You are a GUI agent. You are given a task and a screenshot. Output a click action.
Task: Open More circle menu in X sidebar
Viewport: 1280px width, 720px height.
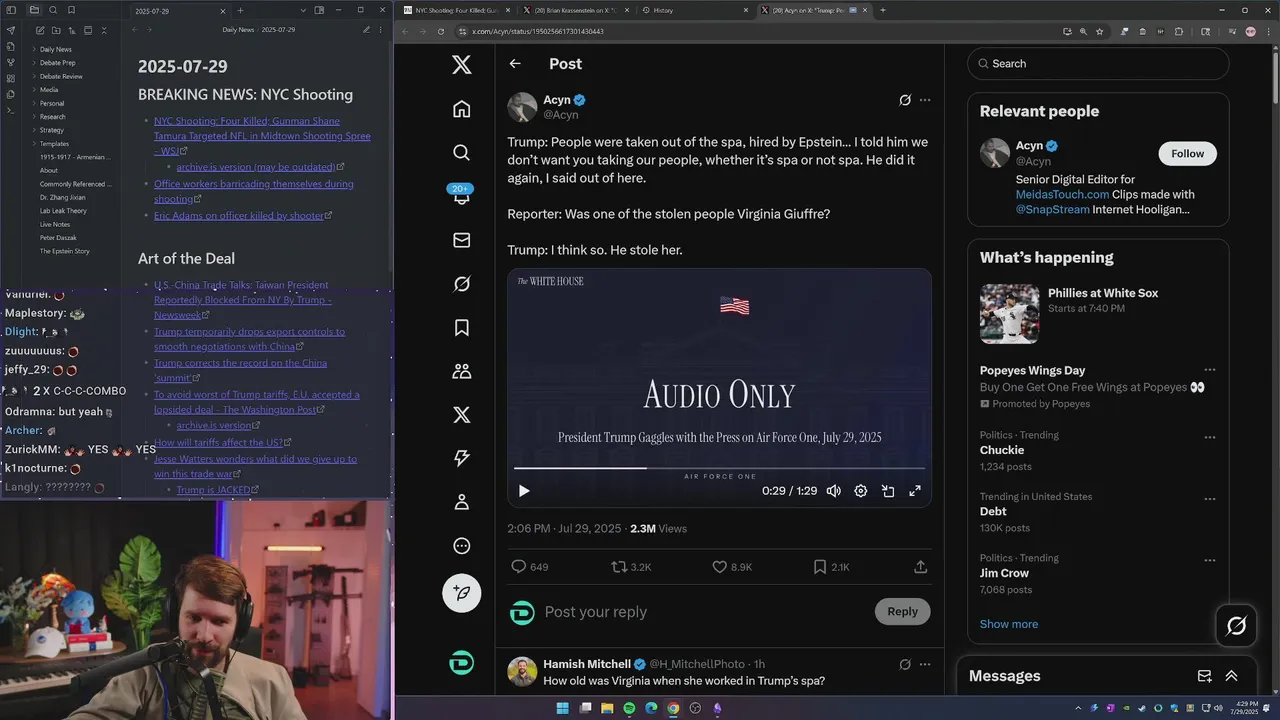coord(461,546)
